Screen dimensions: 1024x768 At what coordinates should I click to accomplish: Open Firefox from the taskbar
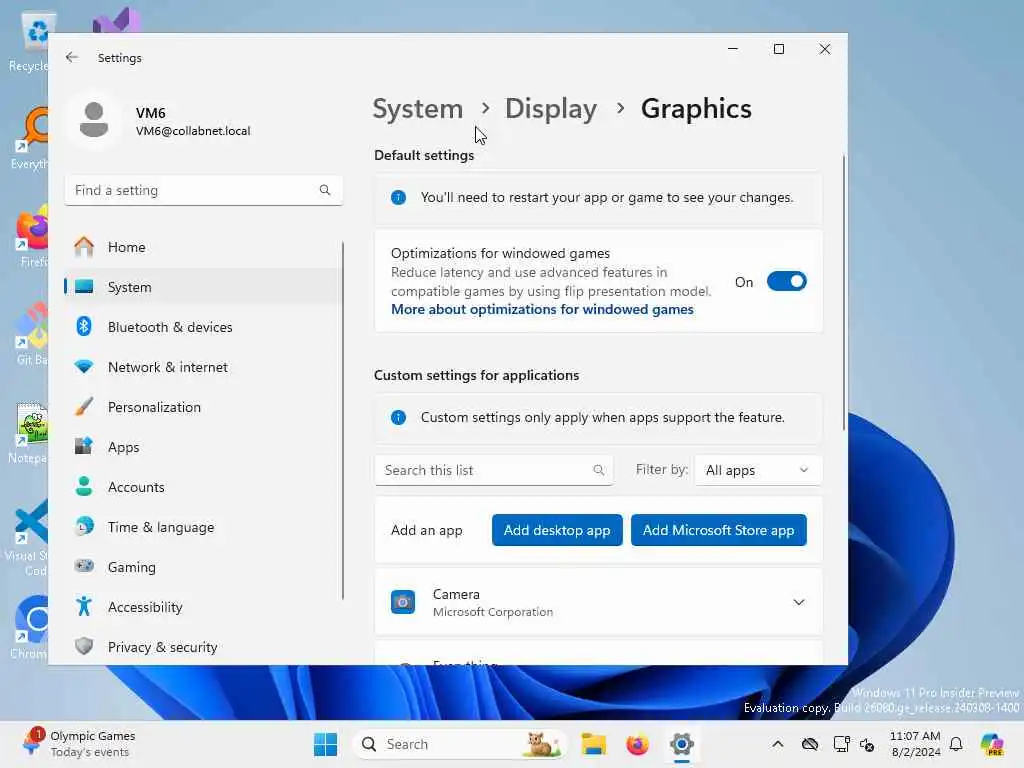point(637,744)
